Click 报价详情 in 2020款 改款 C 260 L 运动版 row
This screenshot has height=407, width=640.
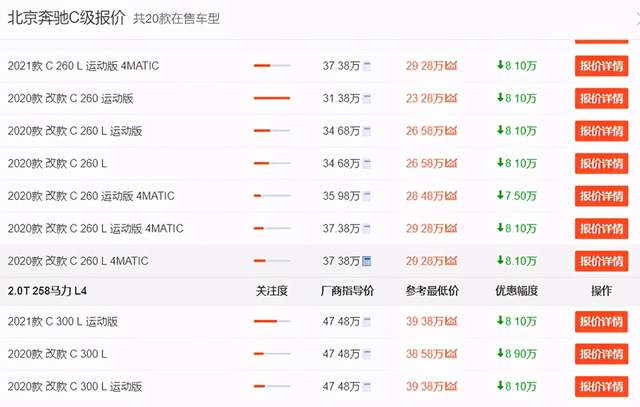click(x=601, y=131)
